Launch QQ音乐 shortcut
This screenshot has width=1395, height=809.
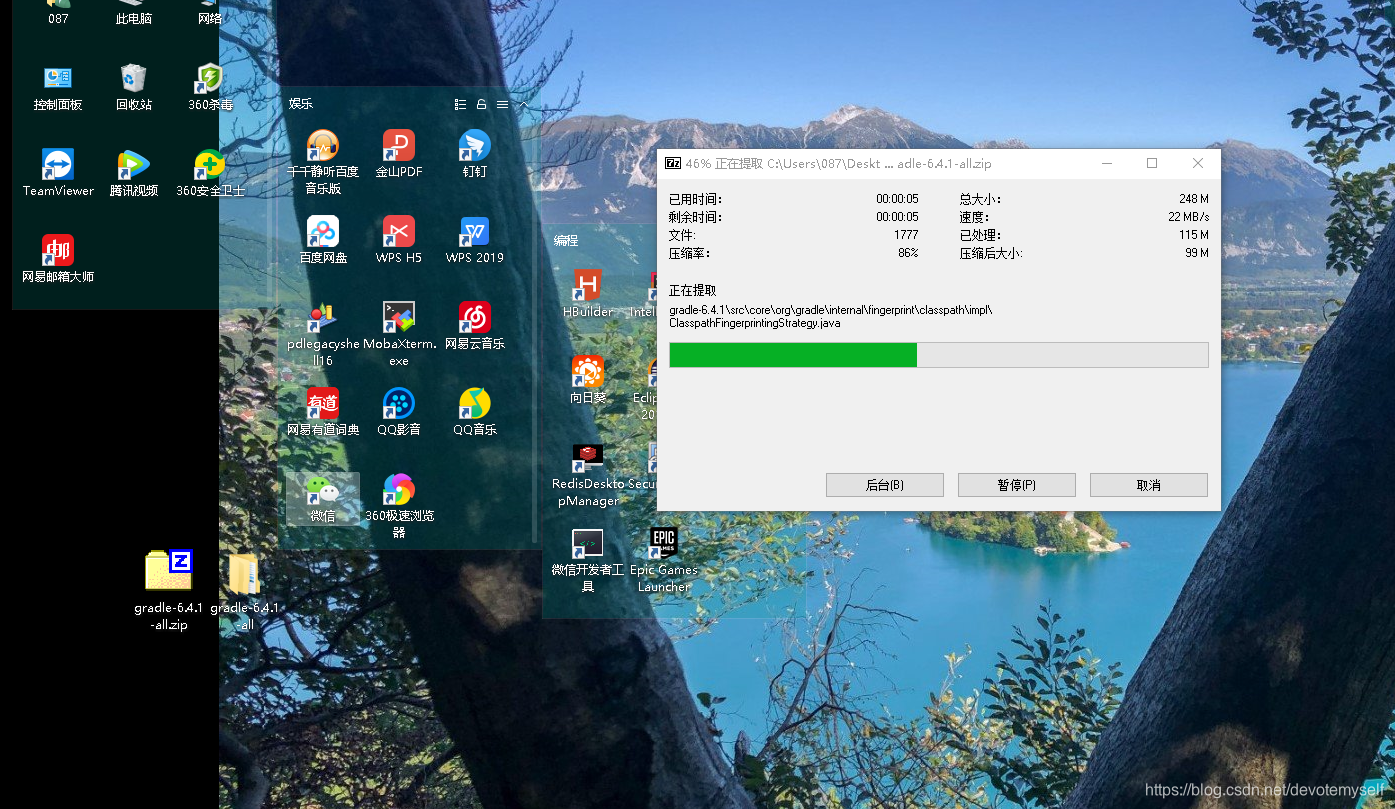coord(475,412)
